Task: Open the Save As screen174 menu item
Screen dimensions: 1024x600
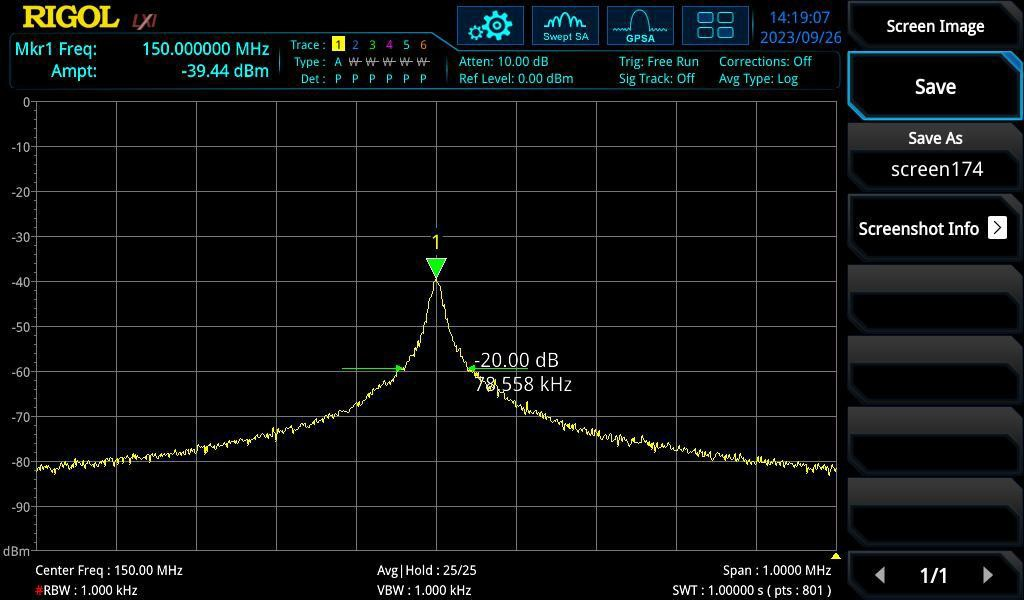Action: [x=934, y=156]
